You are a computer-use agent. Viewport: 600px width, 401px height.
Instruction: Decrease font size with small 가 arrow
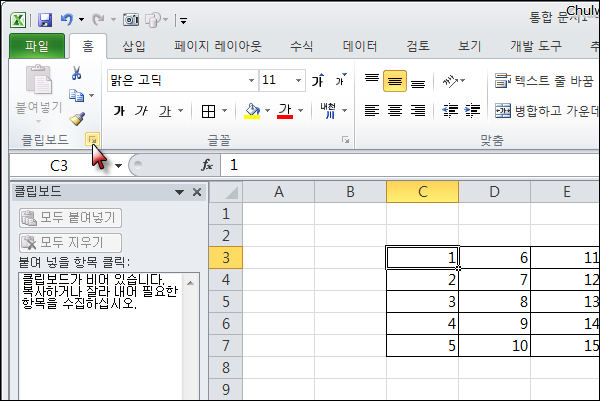[x=341, y=80]
